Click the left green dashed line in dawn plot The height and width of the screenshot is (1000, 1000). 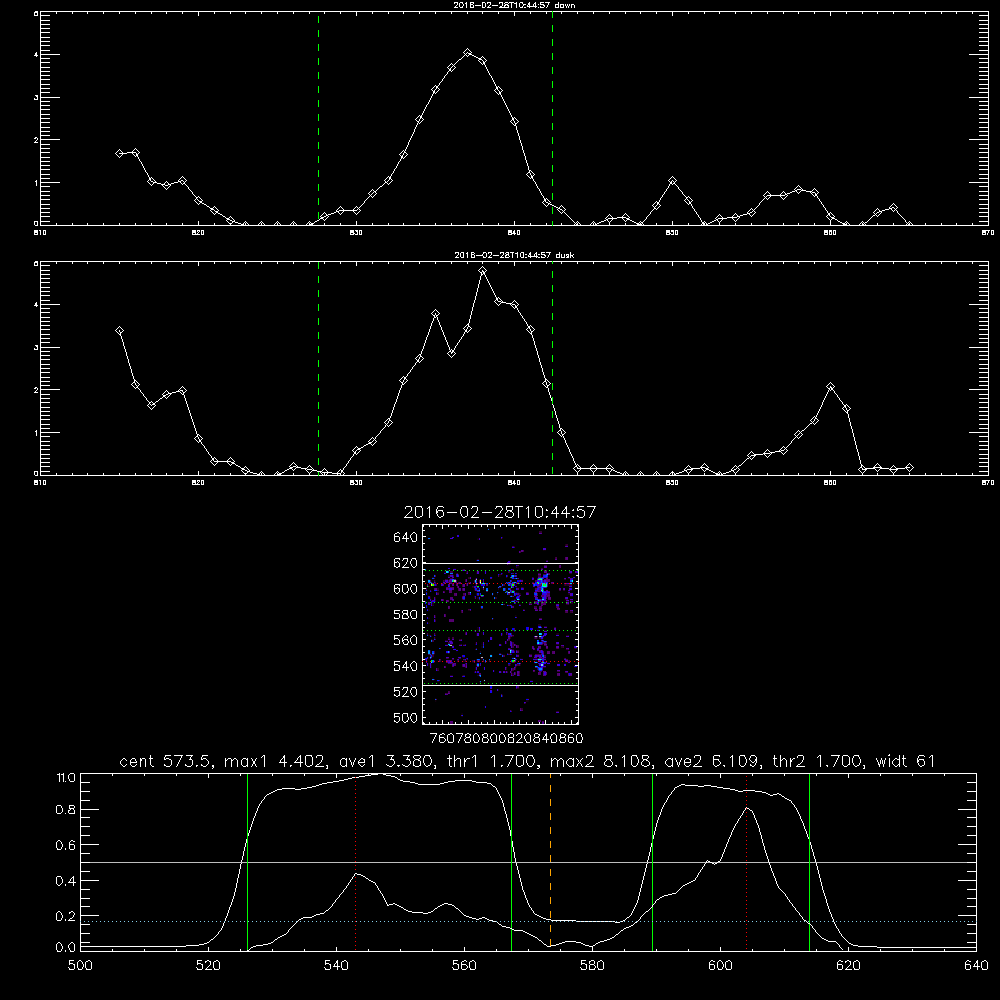point(318,119)
